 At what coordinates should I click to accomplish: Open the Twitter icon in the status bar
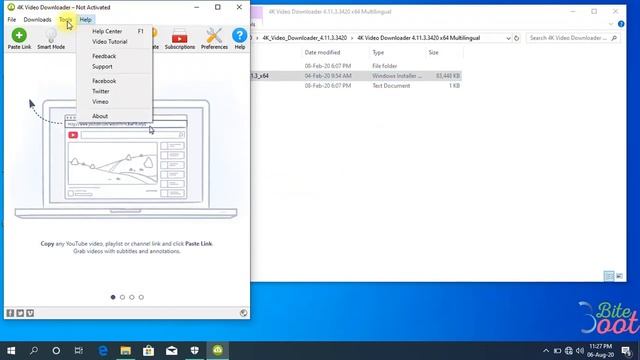(x=20, y=313)
